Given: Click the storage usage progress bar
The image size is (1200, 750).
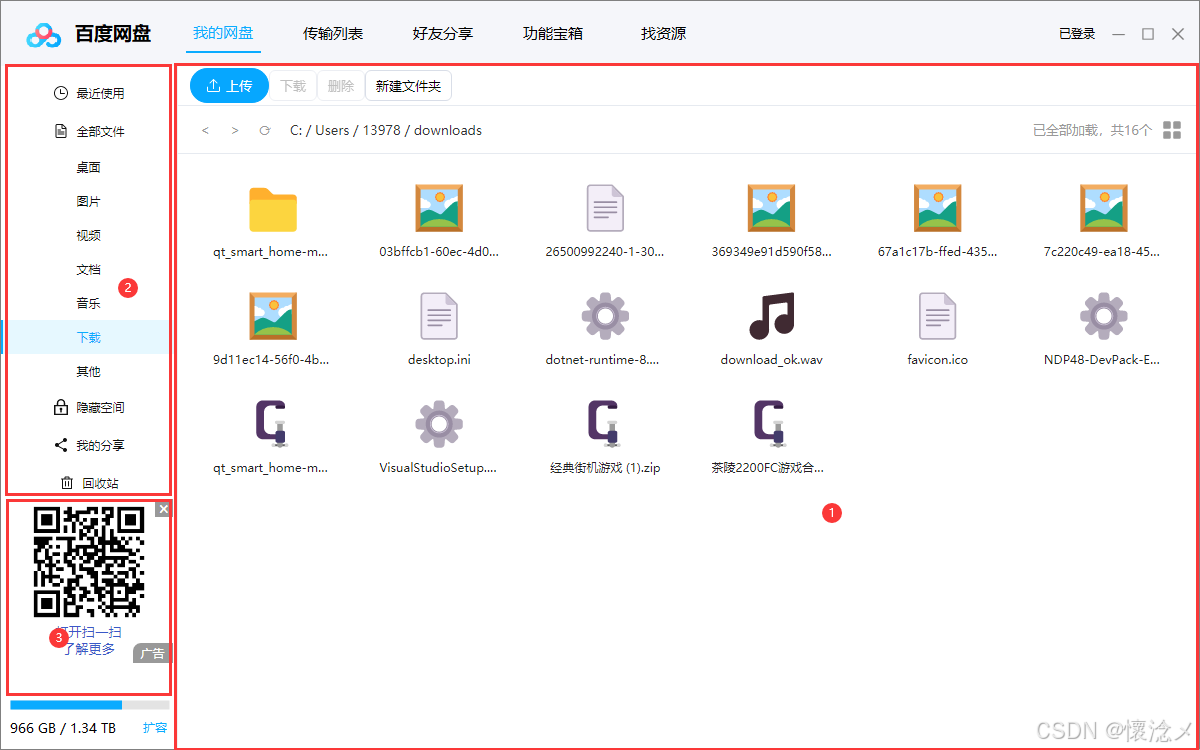Looking at the screenshot, I should point(89,705).
